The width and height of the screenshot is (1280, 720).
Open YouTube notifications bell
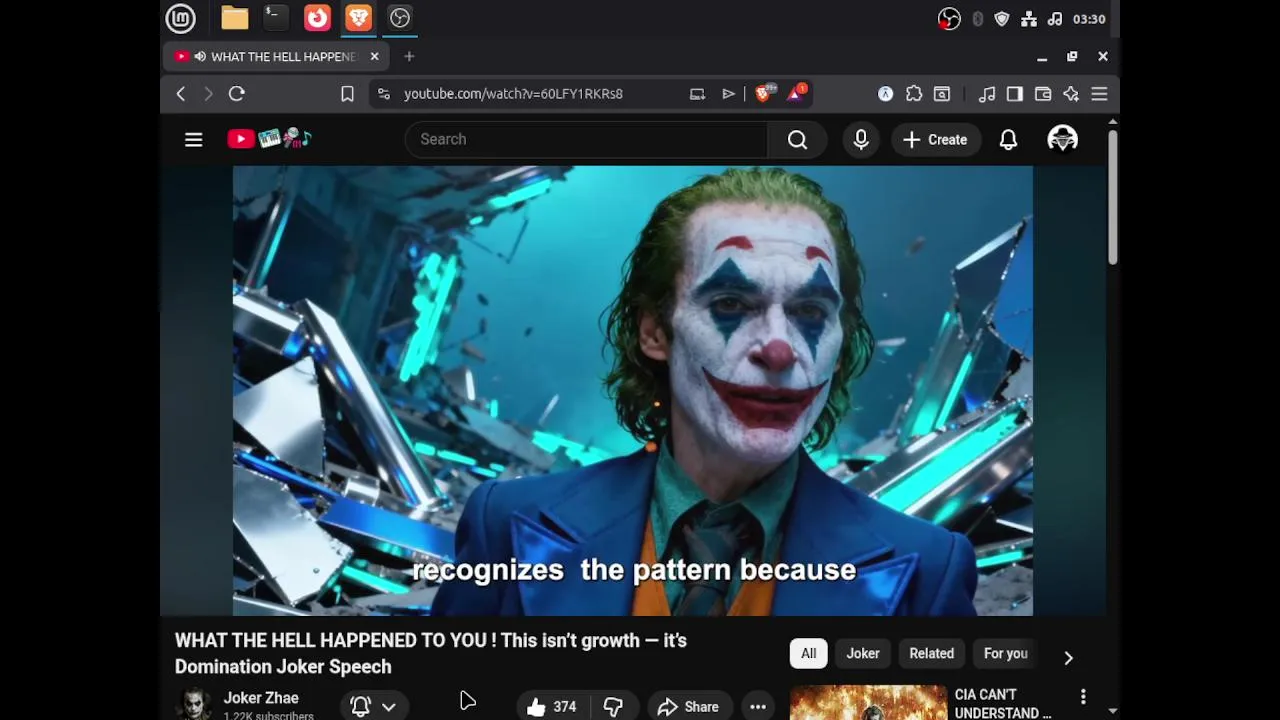pyautogui.click(x=1008, y=140)
